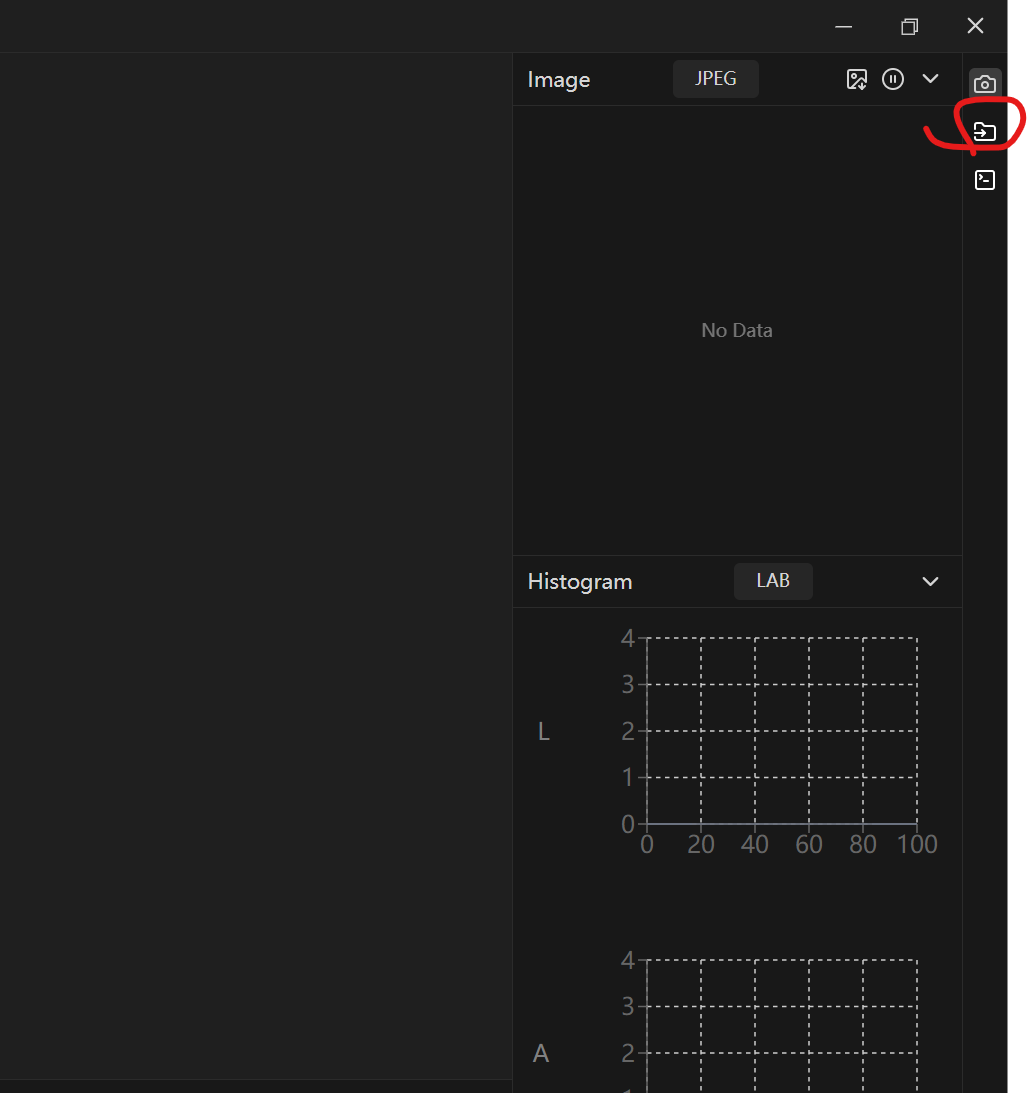The width and height of the screenshot is (1030, 1093).
Task: Open the serial terminal sidebar icon
Action: [x=984, y=180]
